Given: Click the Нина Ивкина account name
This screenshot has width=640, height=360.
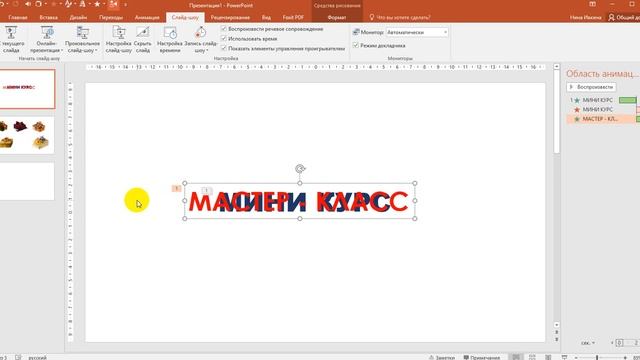Looking at the screenshot, I should pos(585,17).
